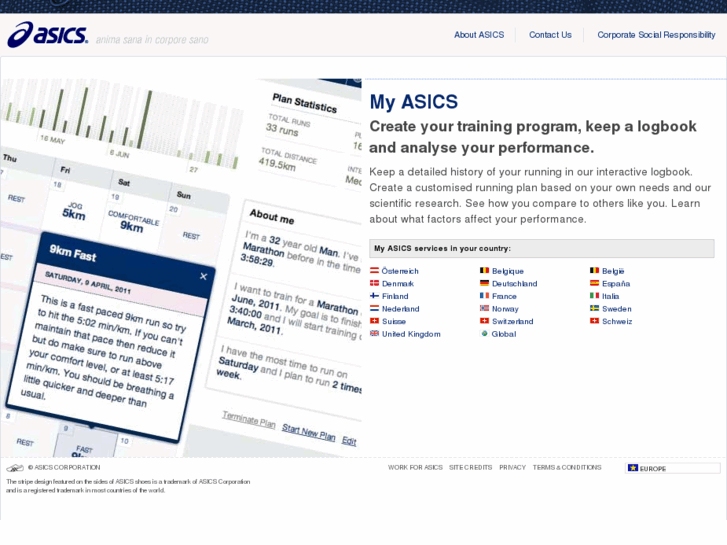Select the Norway country link
This screenshot has width=727, height=545.
click(505, 308)
